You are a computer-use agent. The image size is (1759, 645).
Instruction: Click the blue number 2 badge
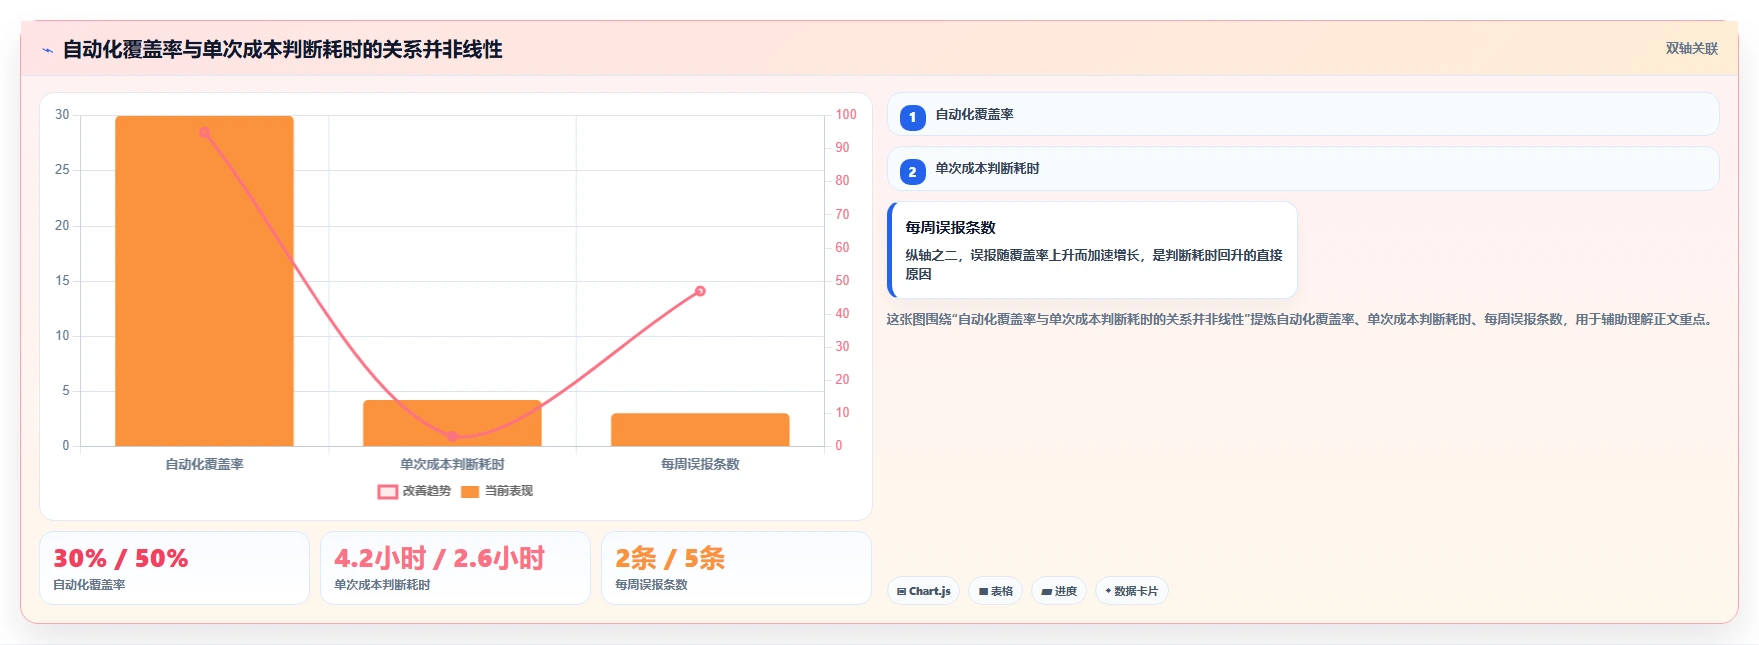912,172
